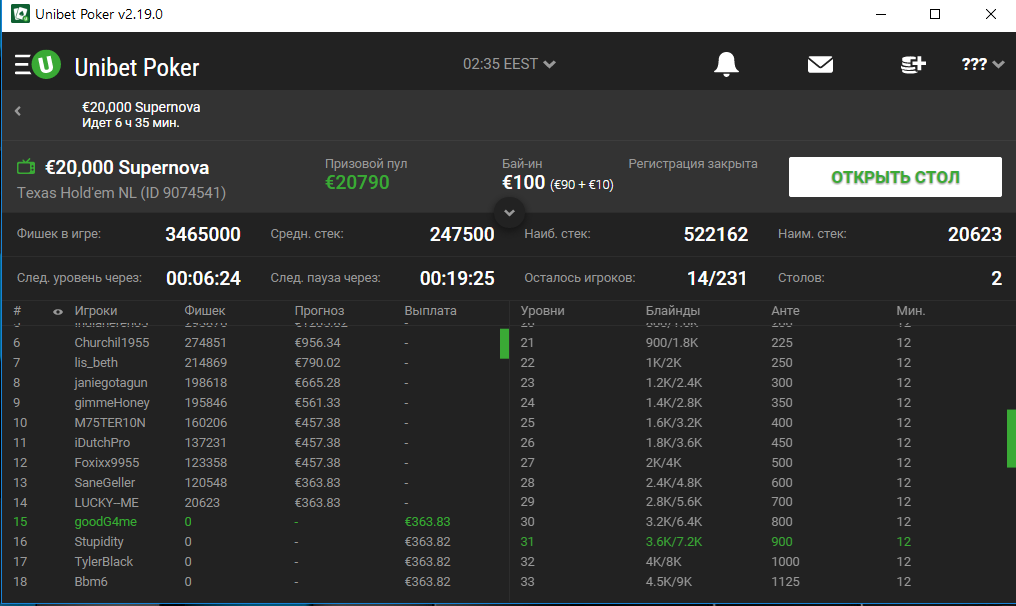Click Unibet Poker app icon in title bar
The width and height of the screenshot is (1016, 606).
[x=20, y=14]
